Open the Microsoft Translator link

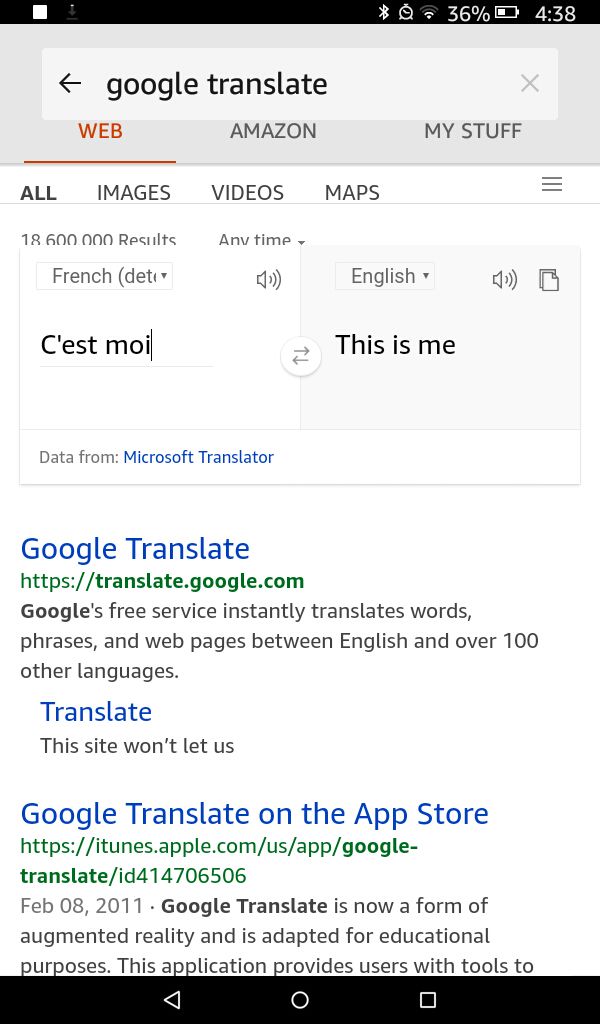tap(198, 456)
